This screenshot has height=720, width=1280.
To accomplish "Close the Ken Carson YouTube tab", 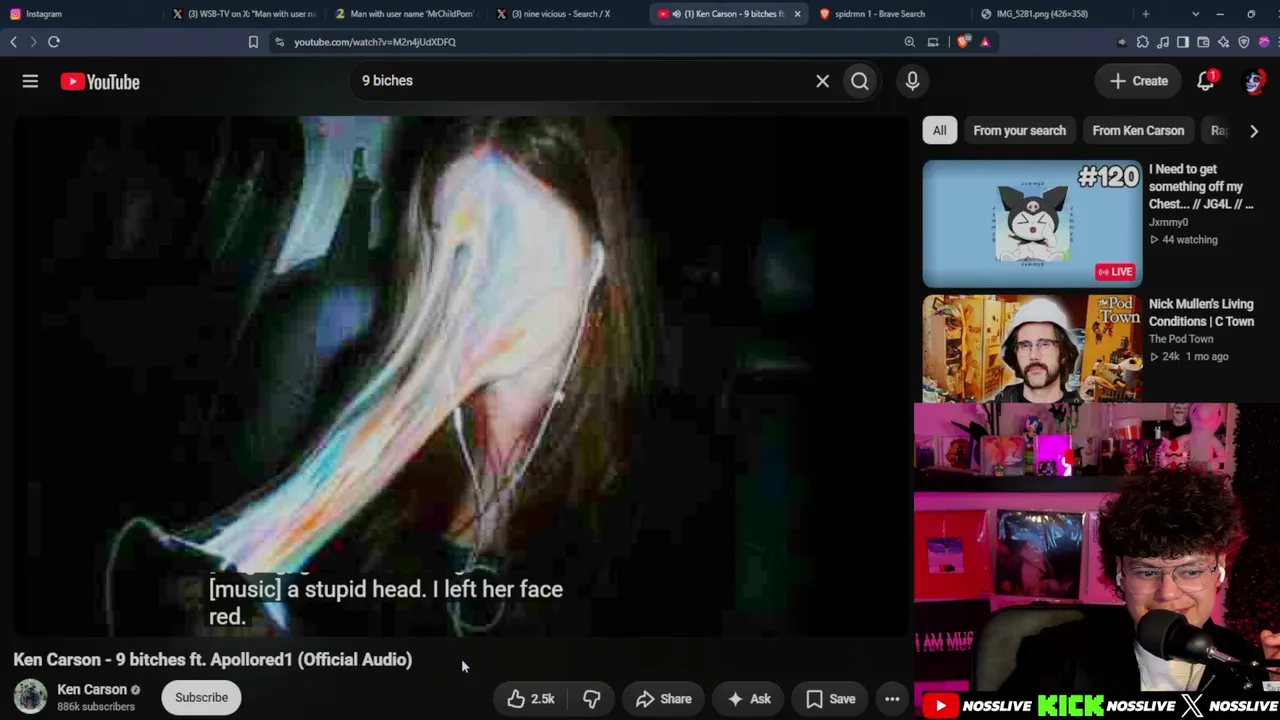I will click(x=797, y=14).
